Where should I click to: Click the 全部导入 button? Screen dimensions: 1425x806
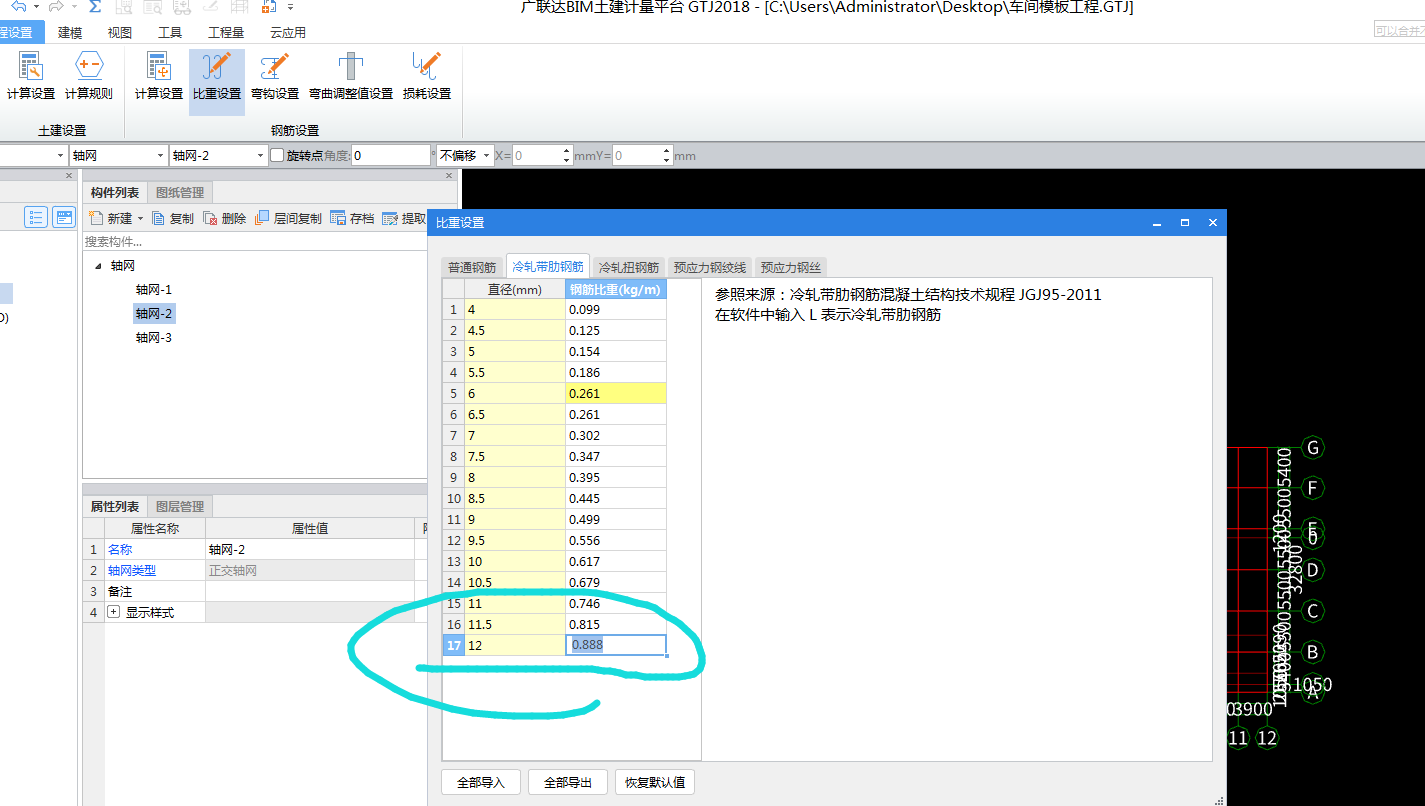[x=481, y=782]
